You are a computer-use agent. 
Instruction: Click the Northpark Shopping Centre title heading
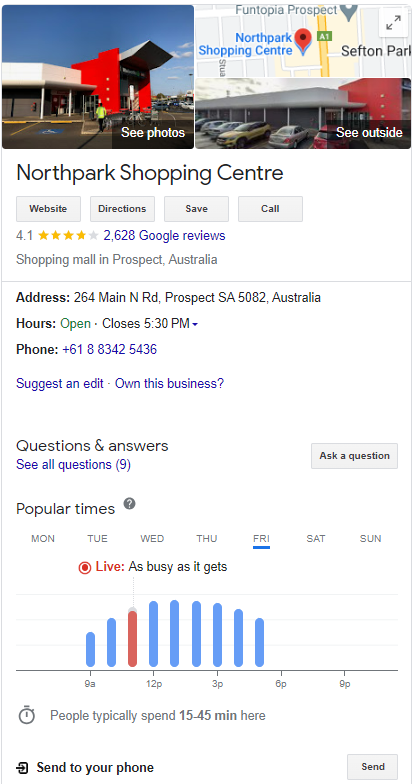coord(150,173)
